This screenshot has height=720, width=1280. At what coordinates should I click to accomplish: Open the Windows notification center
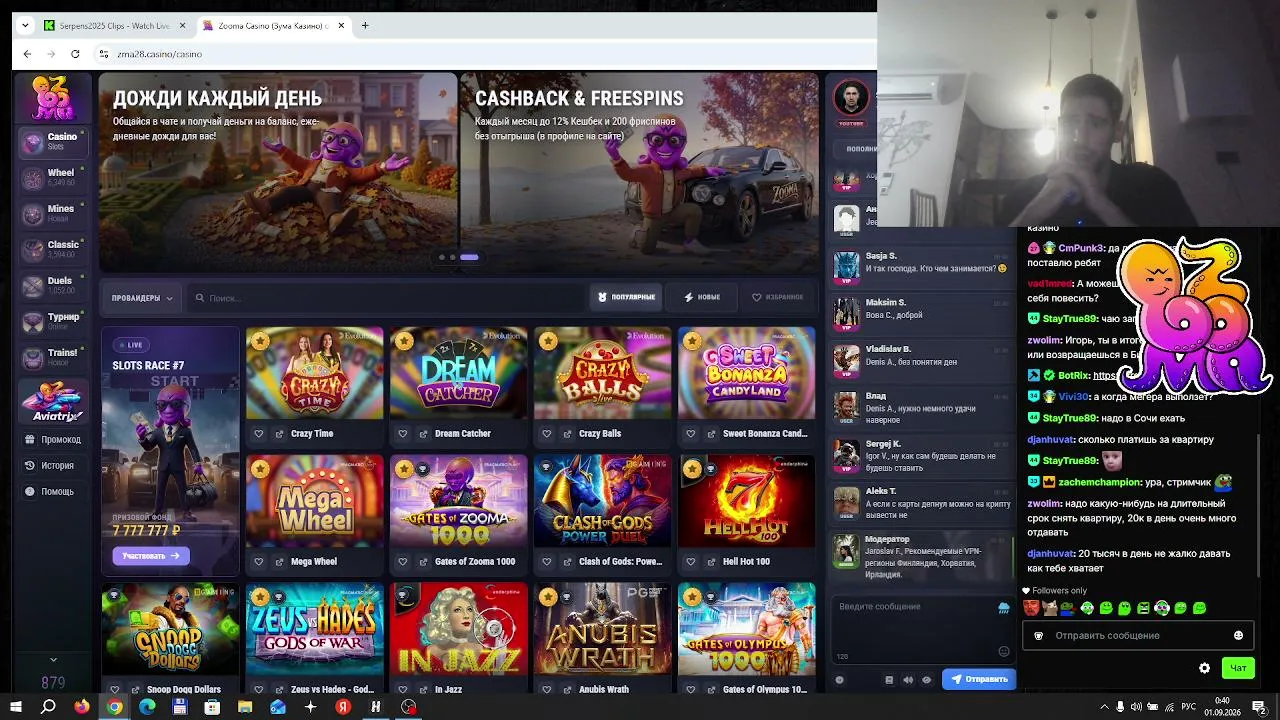point(1258,707)
